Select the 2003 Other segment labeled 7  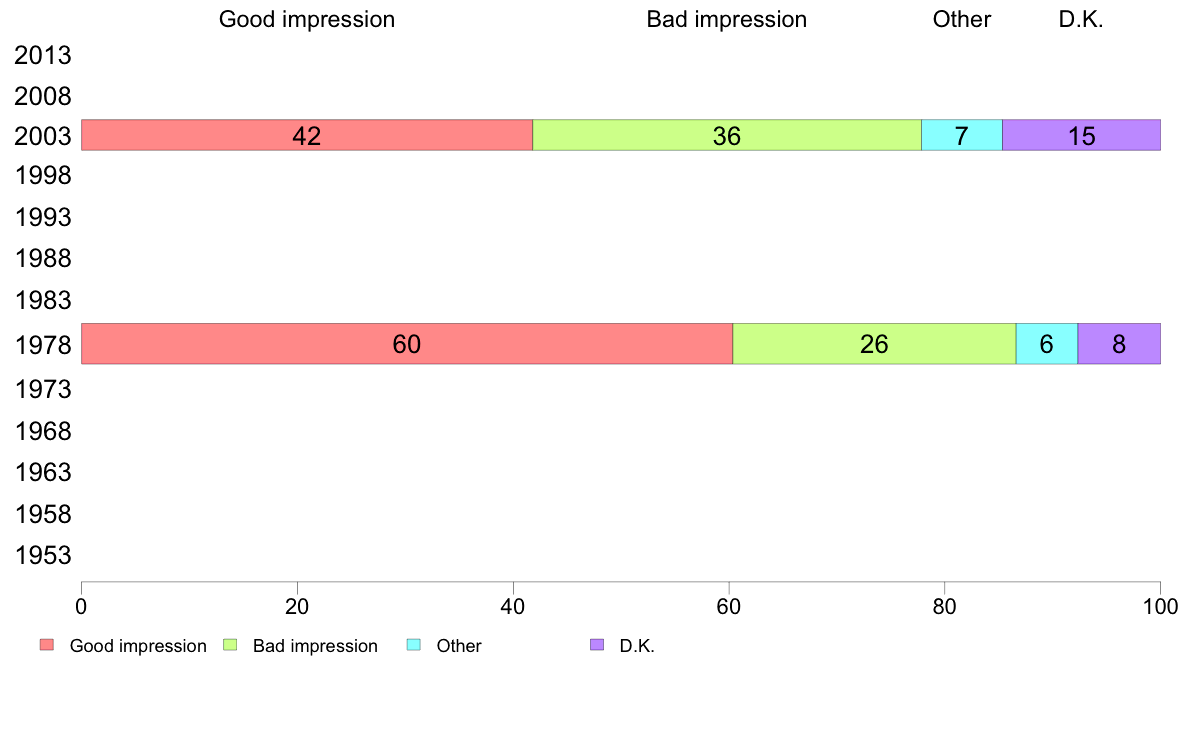[x=961, y=135]
